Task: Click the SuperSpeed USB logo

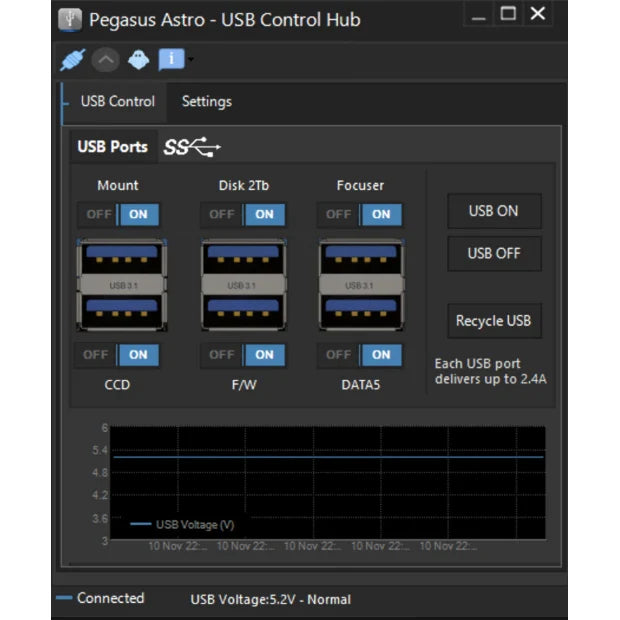Action: (192, 147)
